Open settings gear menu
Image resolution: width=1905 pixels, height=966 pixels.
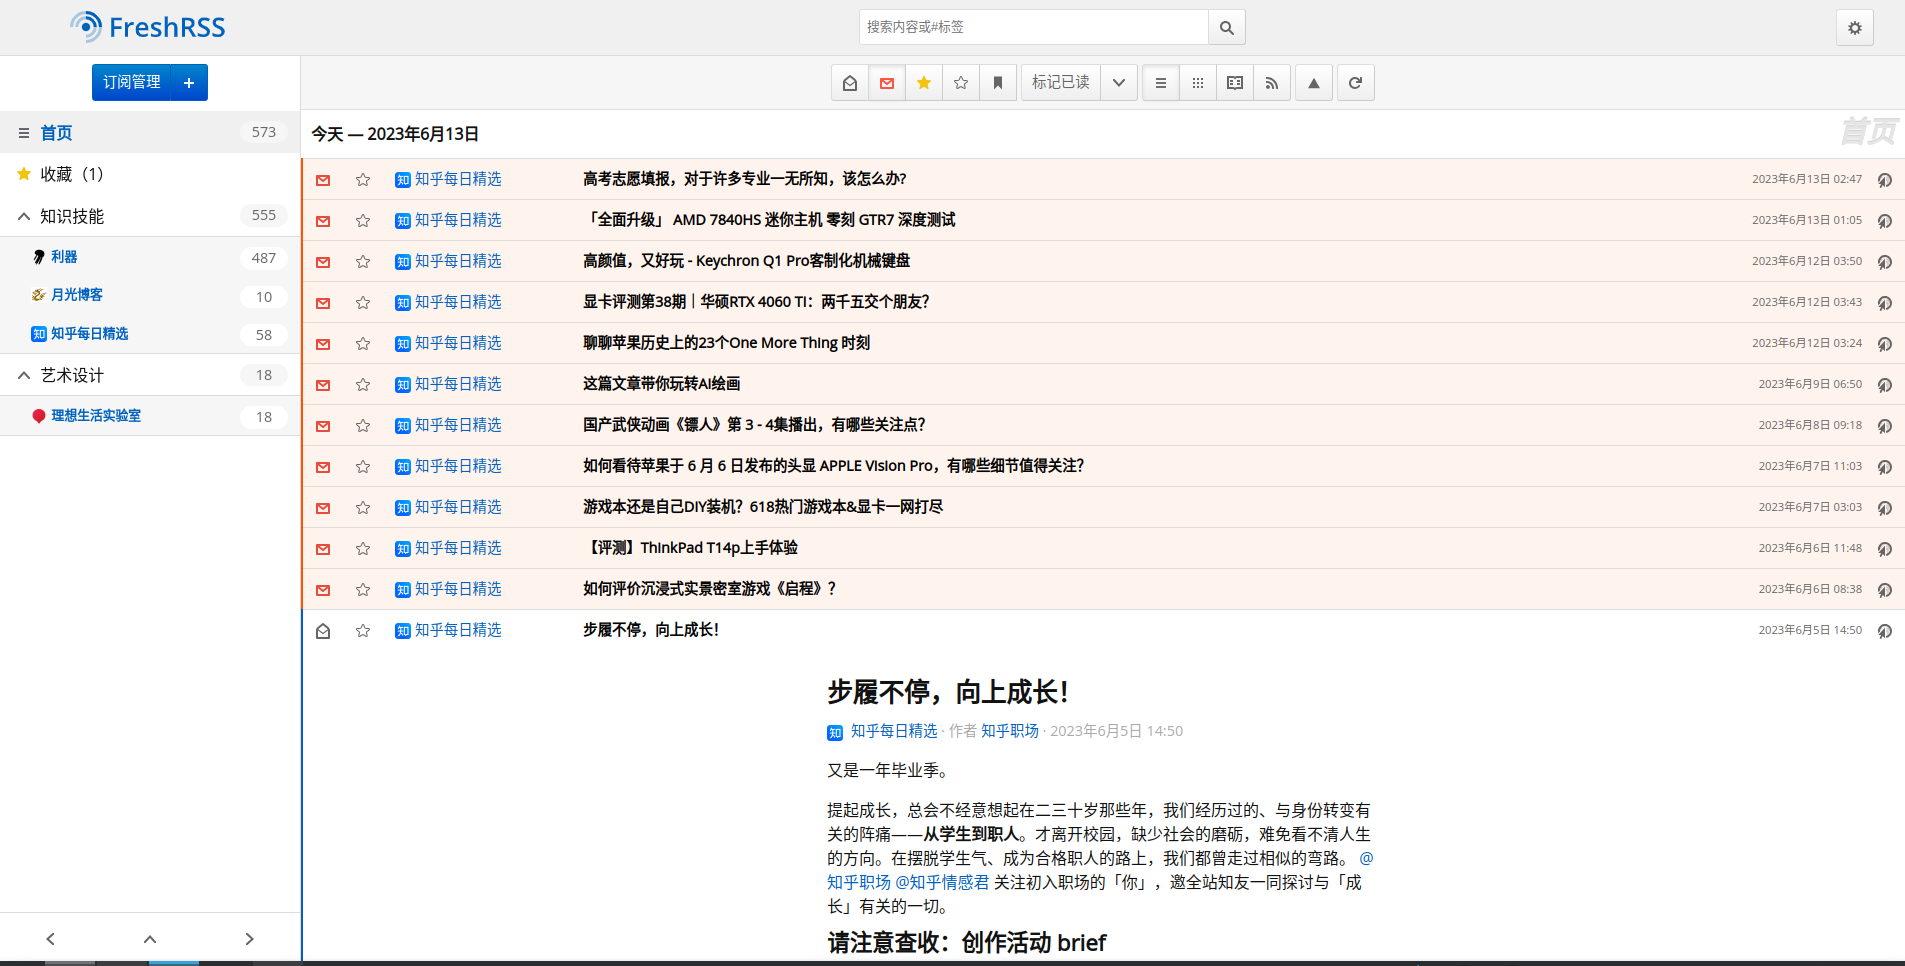(1855, 28)
